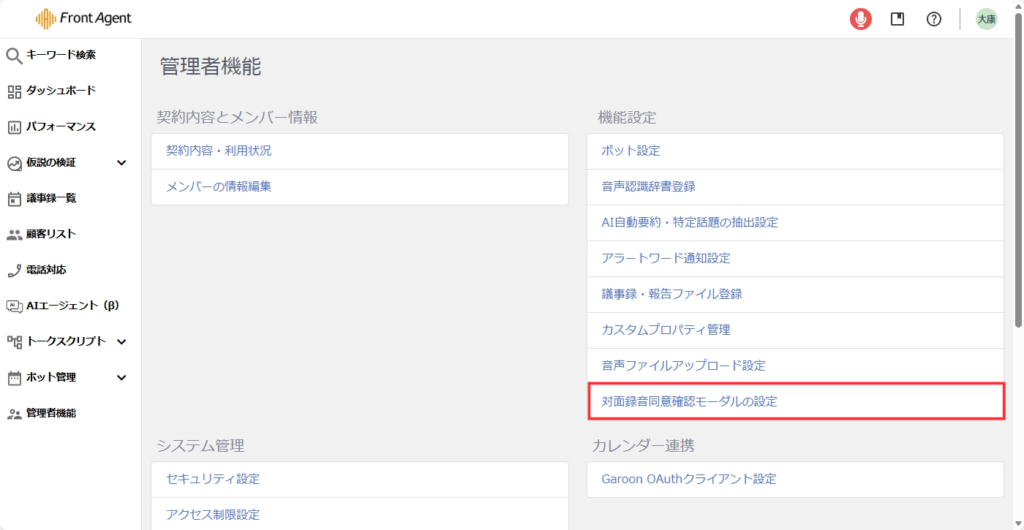This screenshot has width=1024, height=530.
Task: Click the help question mark icon
Action: pos(934,19)
